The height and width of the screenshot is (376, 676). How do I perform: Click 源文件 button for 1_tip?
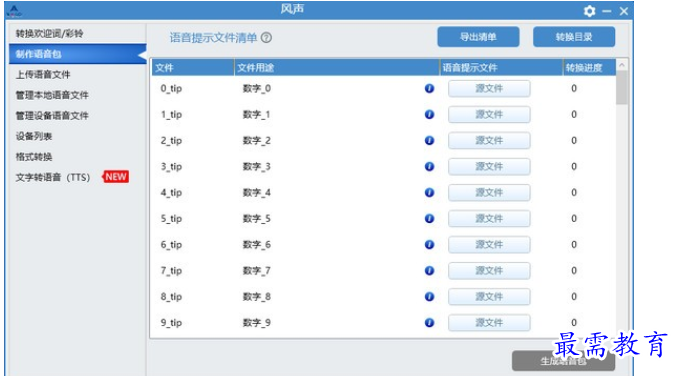489,114
